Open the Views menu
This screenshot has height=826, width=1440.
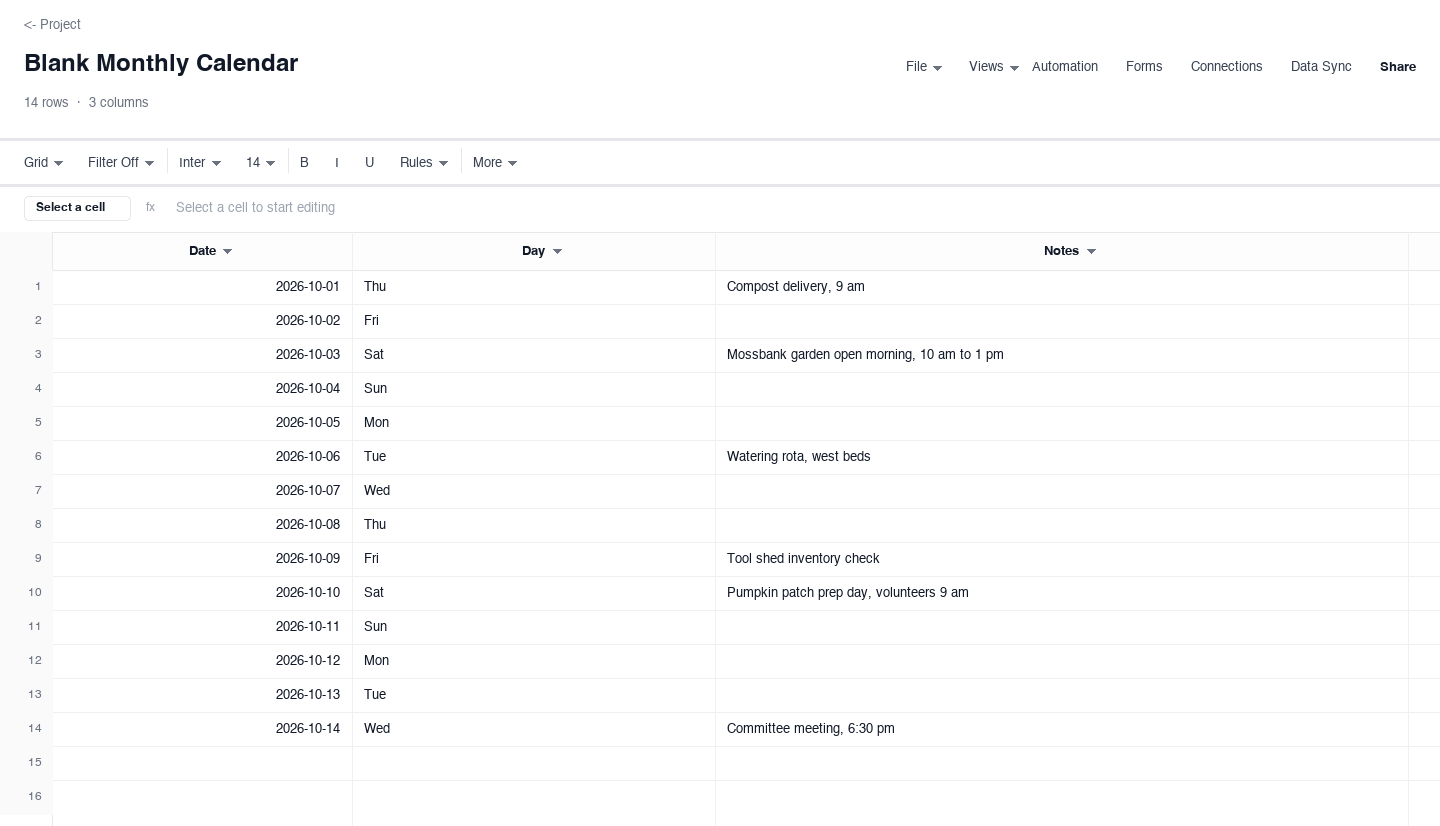[994, 67]
